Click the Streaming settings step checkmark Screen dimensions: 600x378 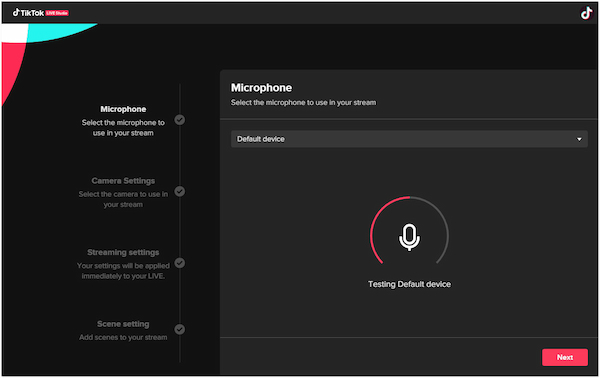coord(180,263)
